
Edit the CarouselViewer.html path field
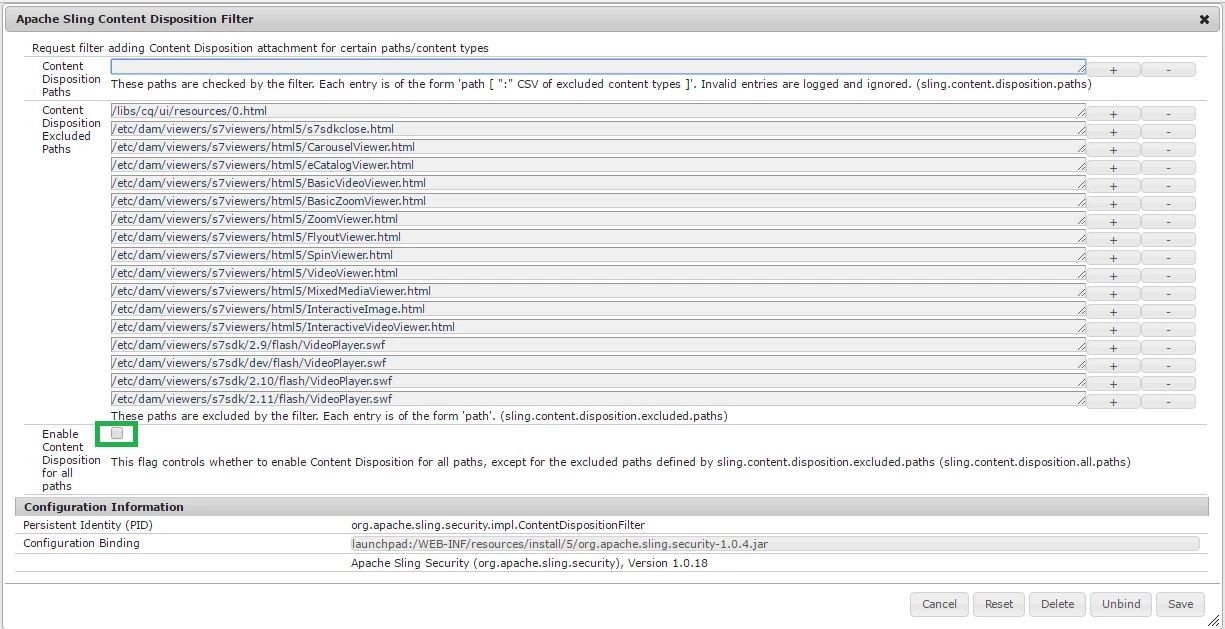[598, 147]
